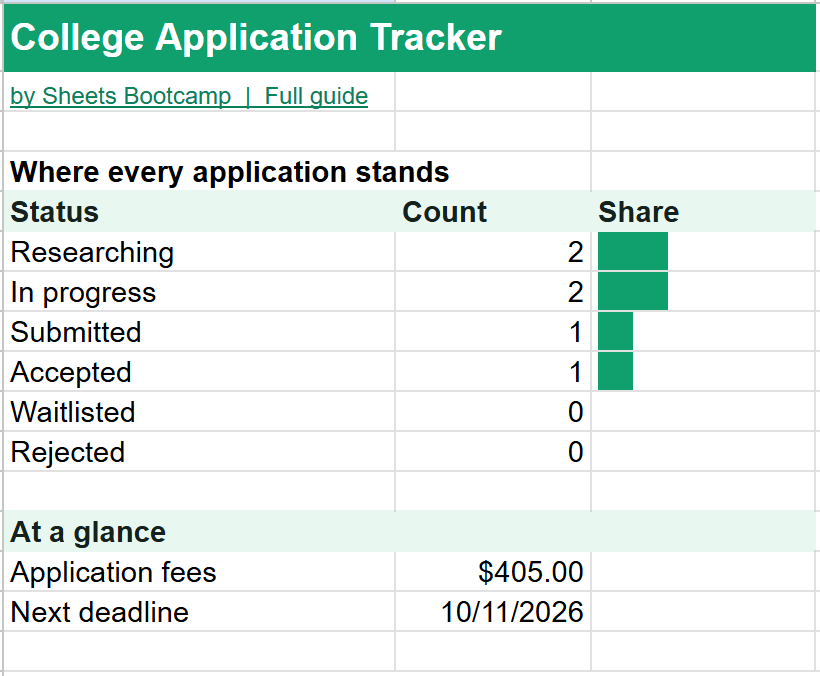Click the 'Researching' status cell

pyautogui.click(x=199, y=252)
